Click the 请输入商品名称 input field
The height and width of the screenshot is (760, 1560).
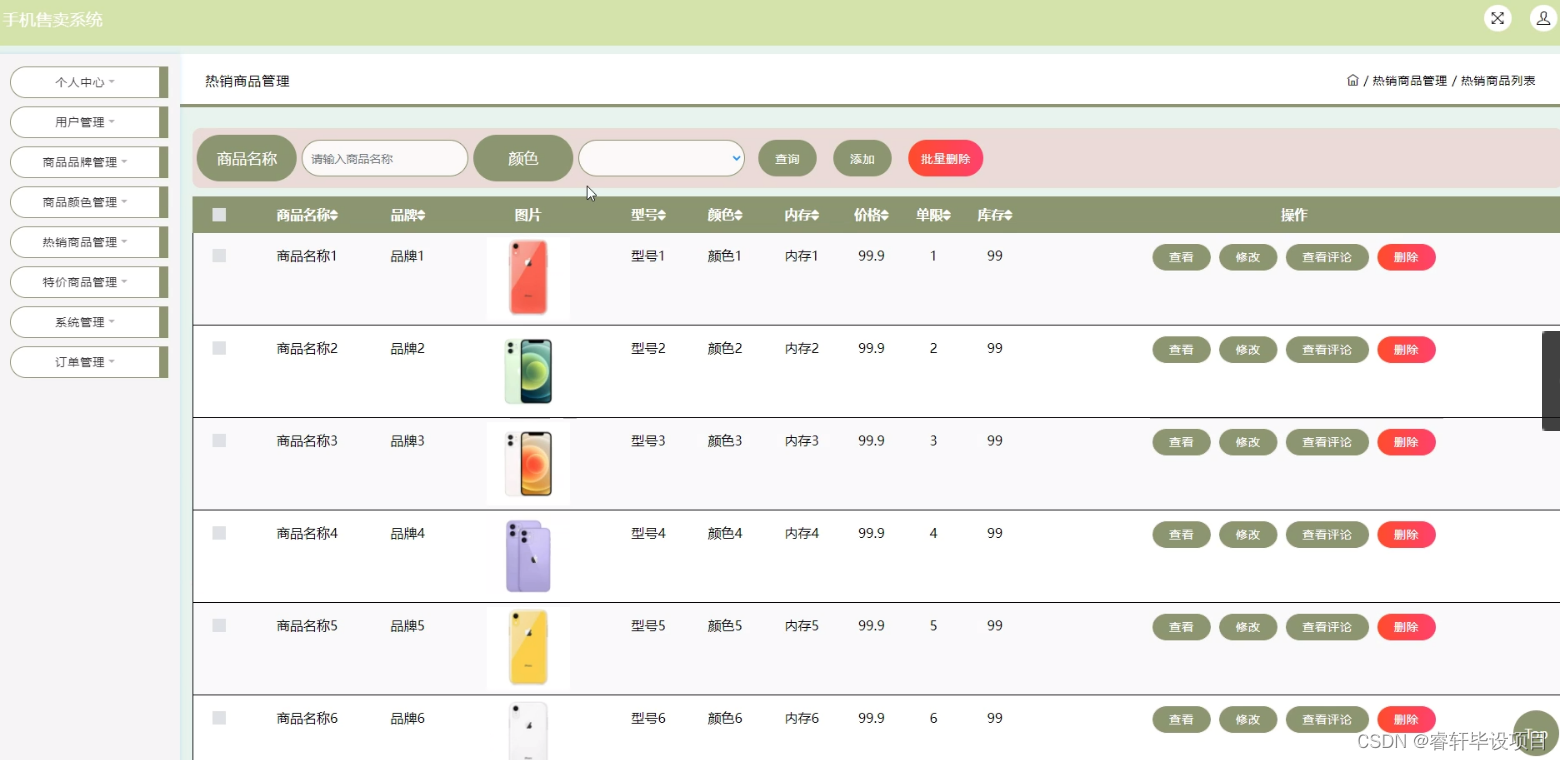click(384, 158)
